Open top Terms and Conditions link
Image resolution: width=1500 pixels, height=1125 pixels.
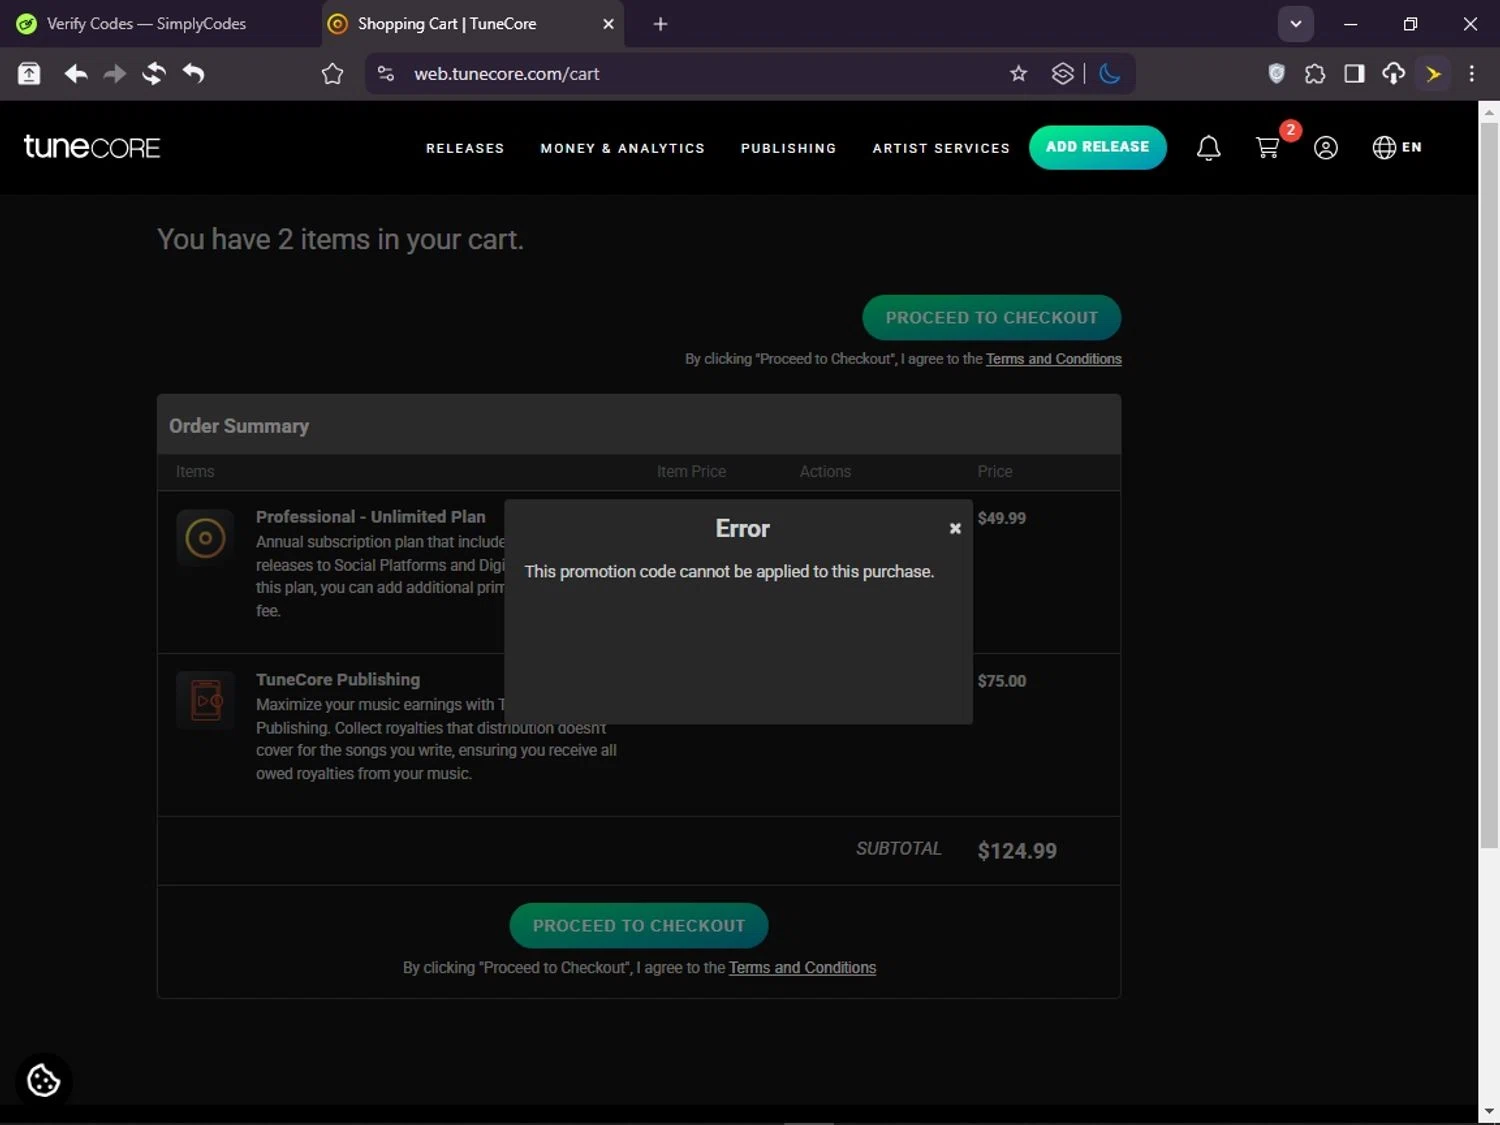click(x=1053, y=359)
